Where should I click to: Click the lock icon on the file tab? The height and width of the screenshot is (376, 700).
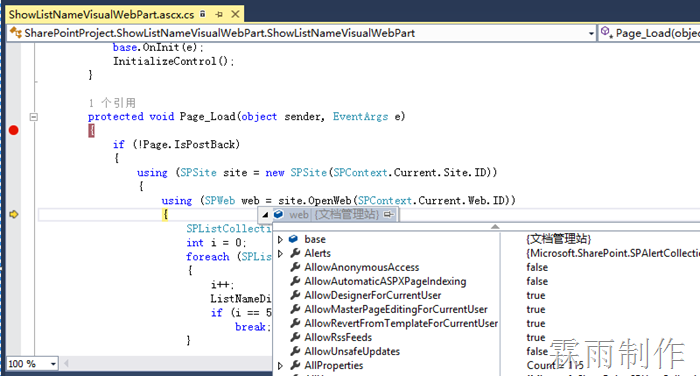[x=203, y=14]
